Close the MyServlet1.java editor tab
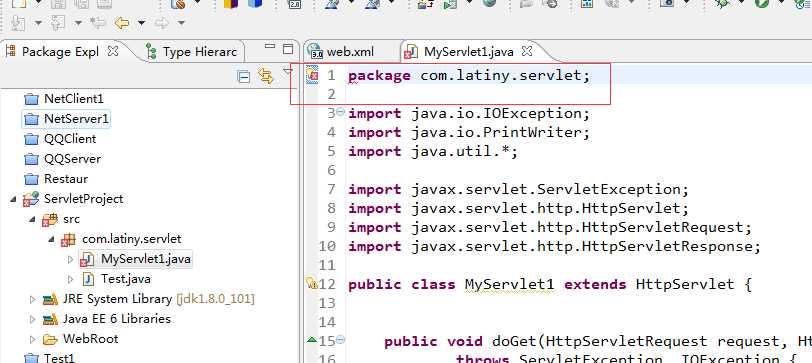This screenshot has width=812, height=363. click(x=527, y=51)
